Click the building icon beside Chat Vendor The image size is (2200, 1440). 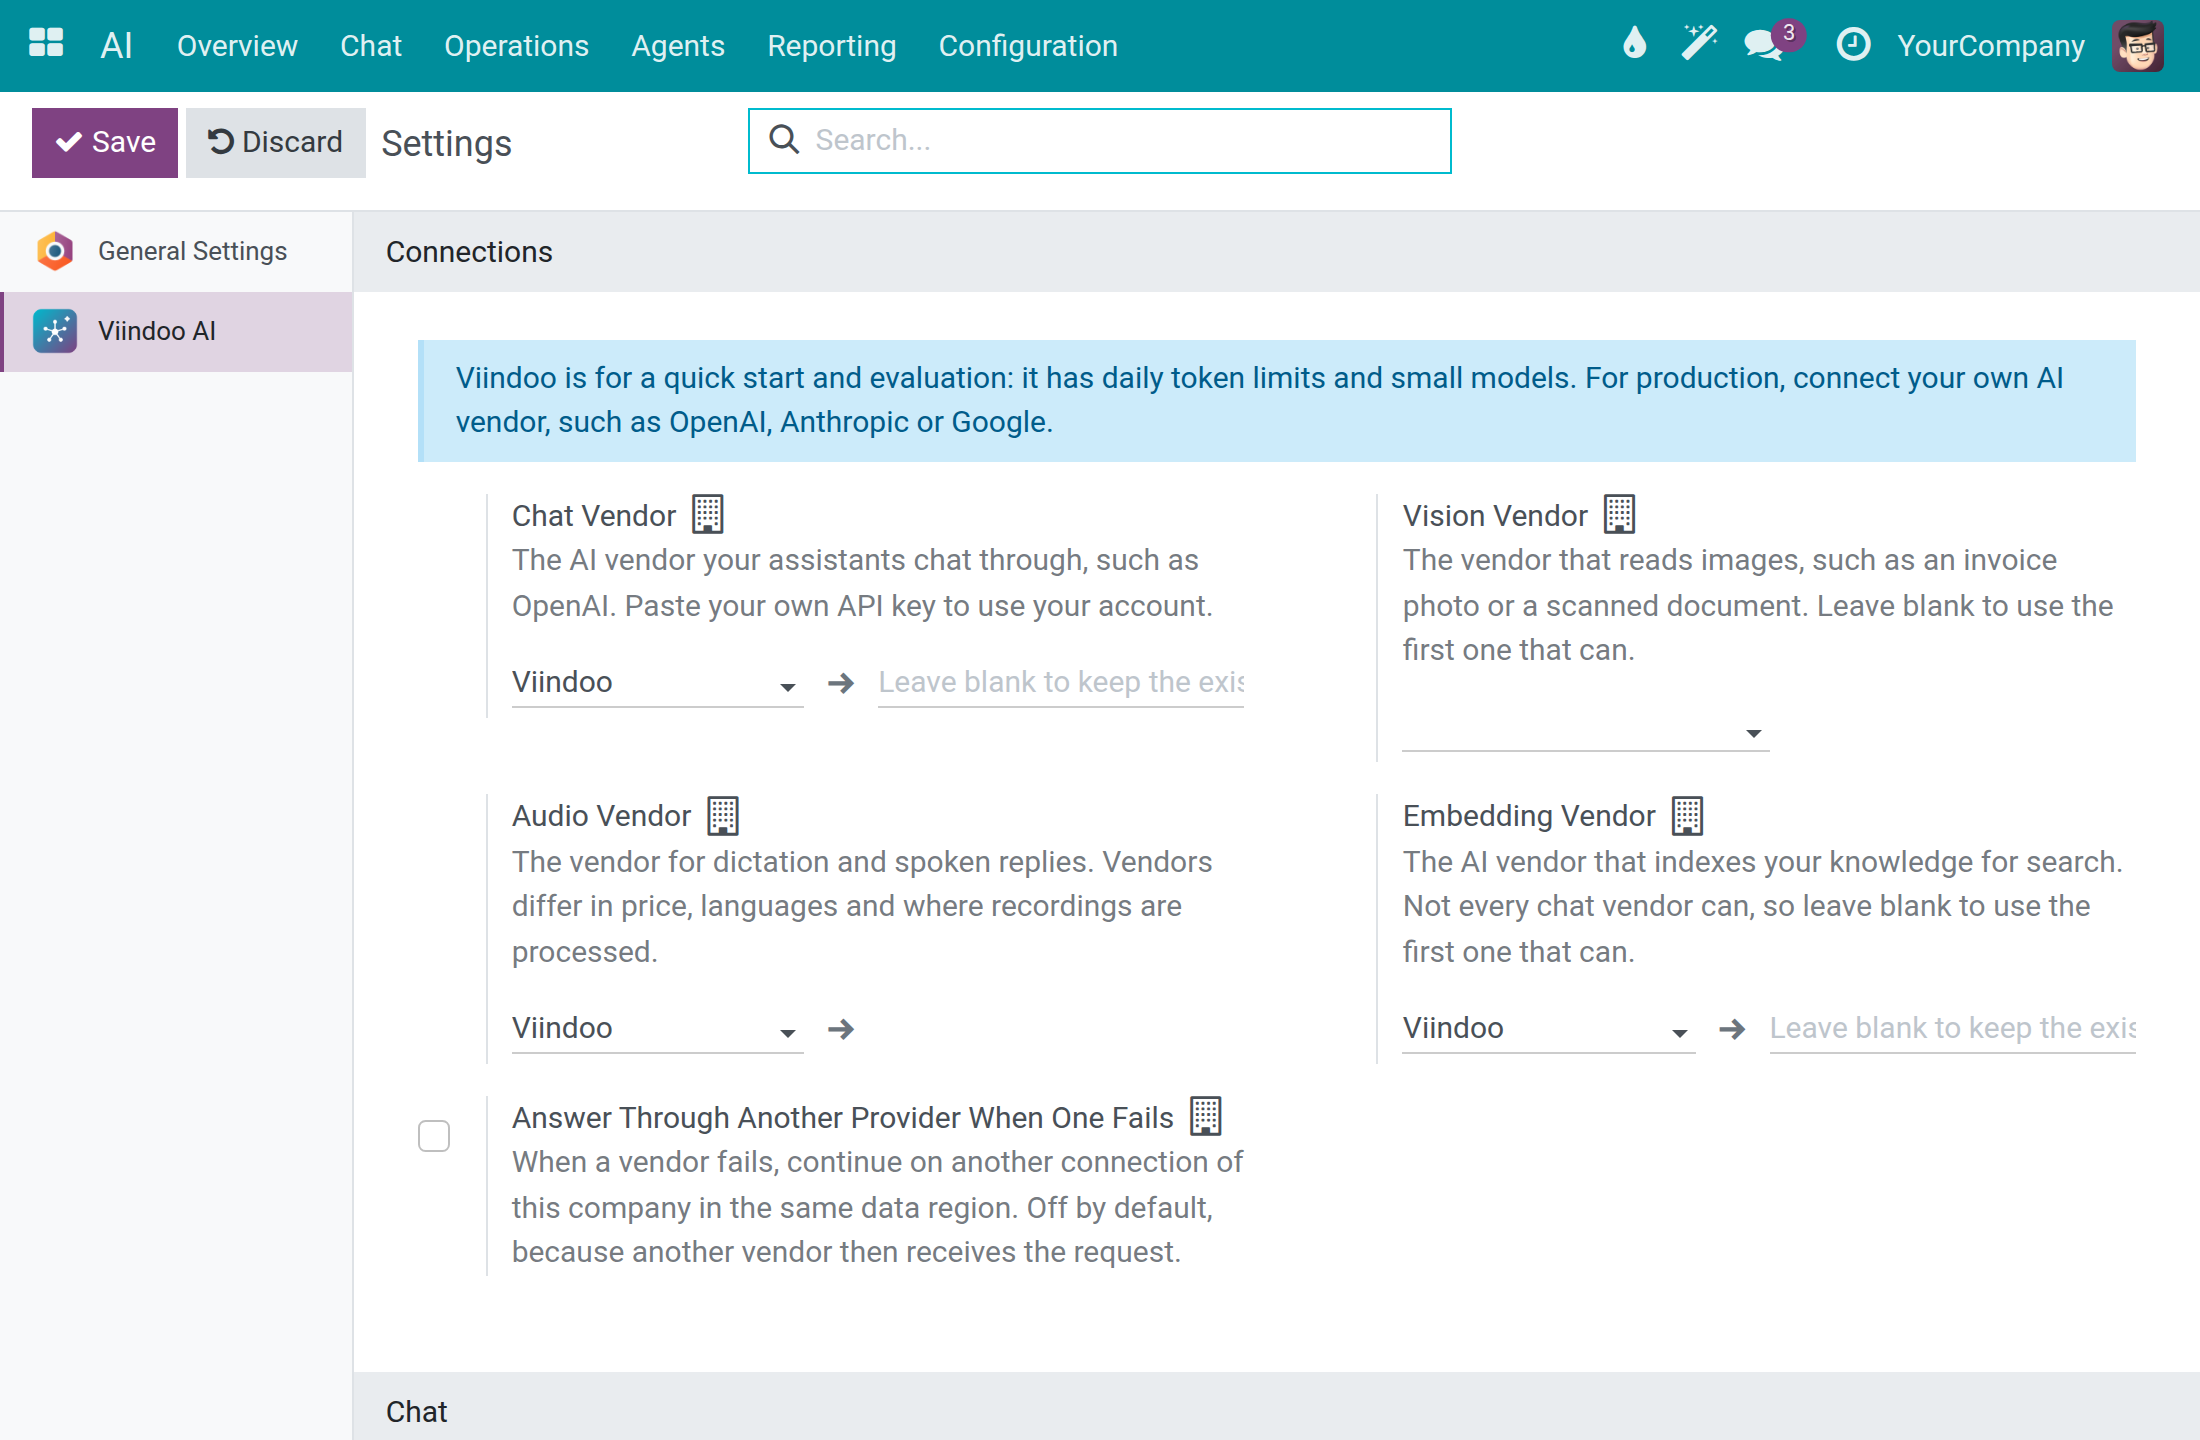pyautogui.click(x=708, y=514)
